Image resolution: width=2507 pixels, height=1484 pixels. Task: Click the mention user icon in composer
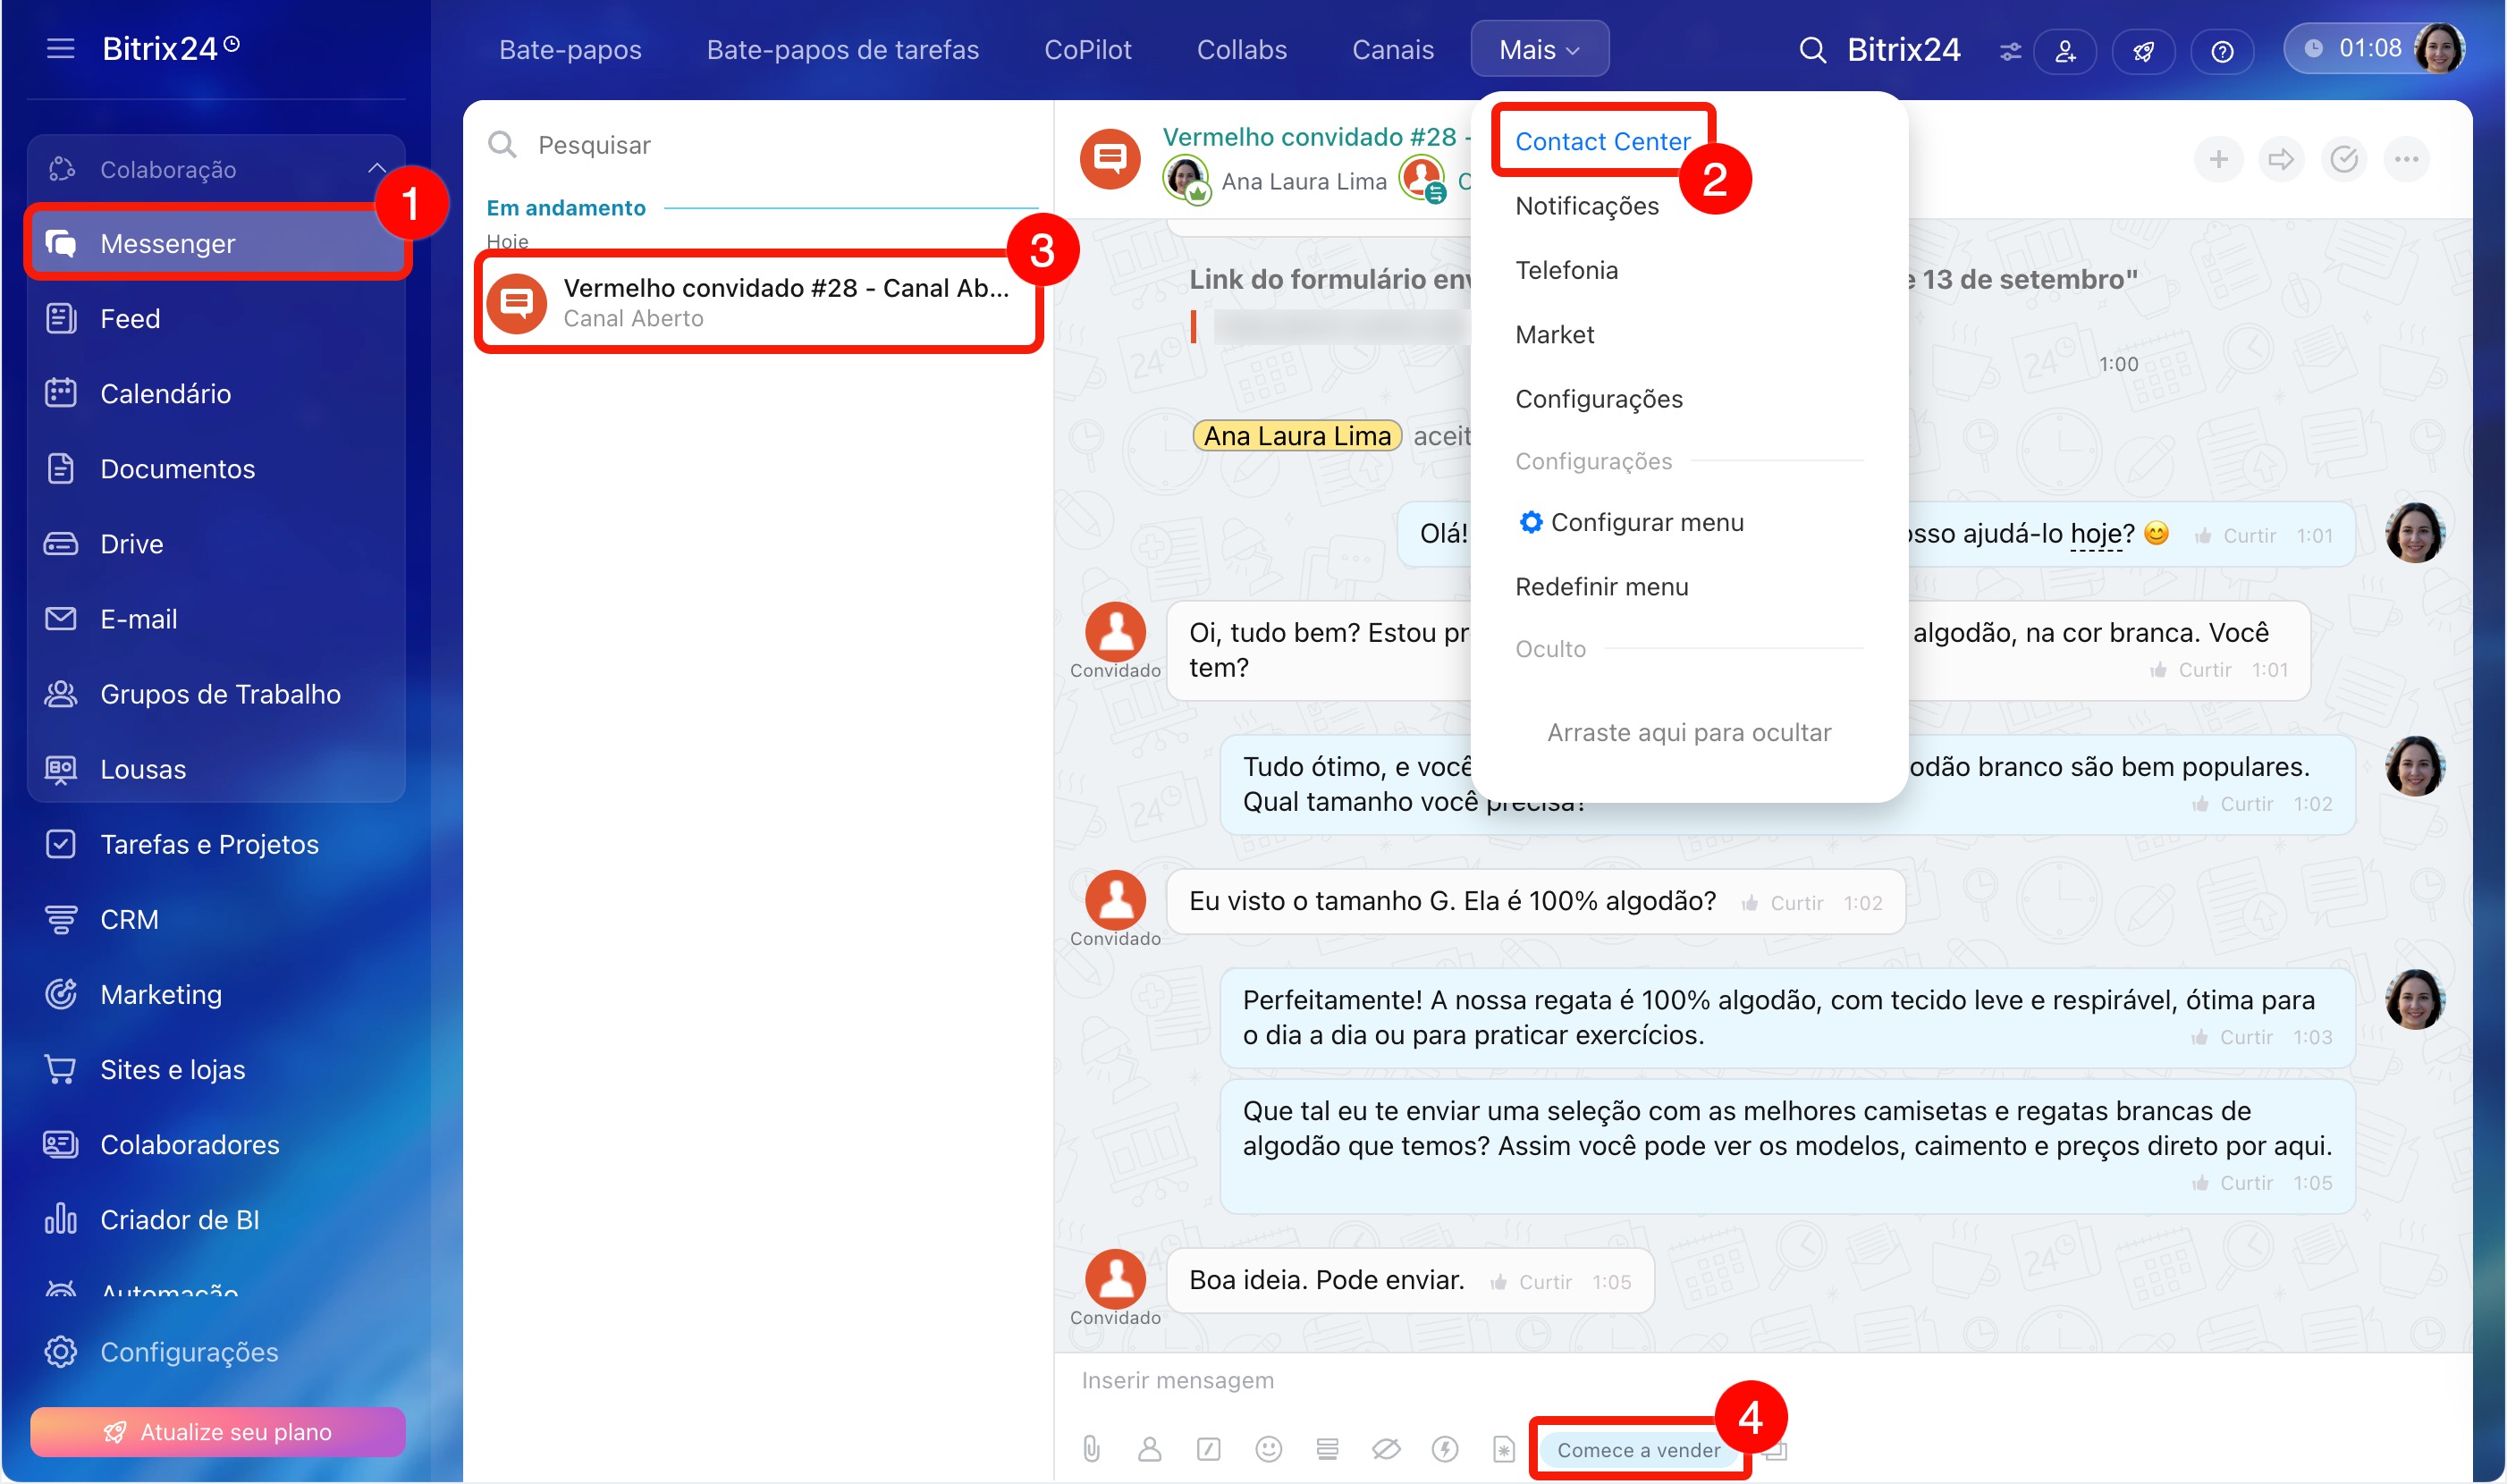[x=1149, y=1449]
